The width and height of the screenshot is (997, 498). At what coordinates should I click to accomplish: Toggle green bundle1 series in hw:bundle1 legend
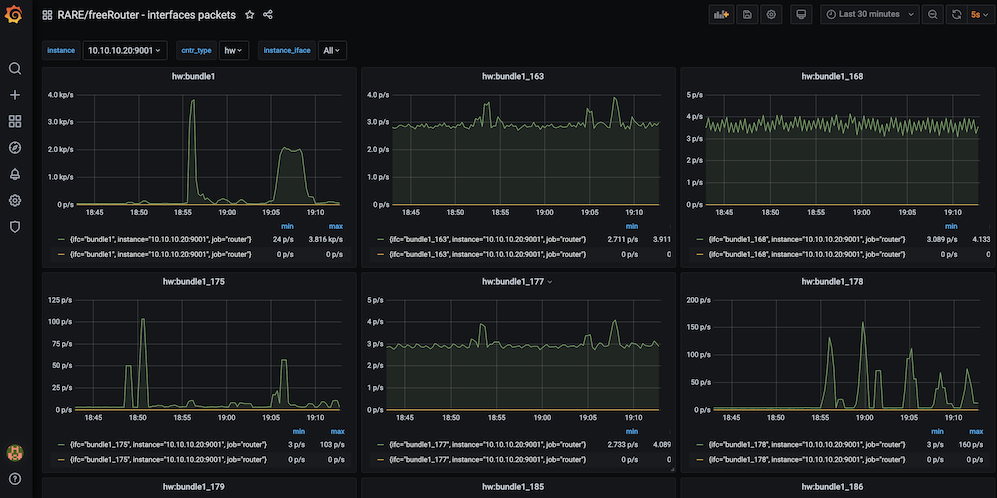161,239
